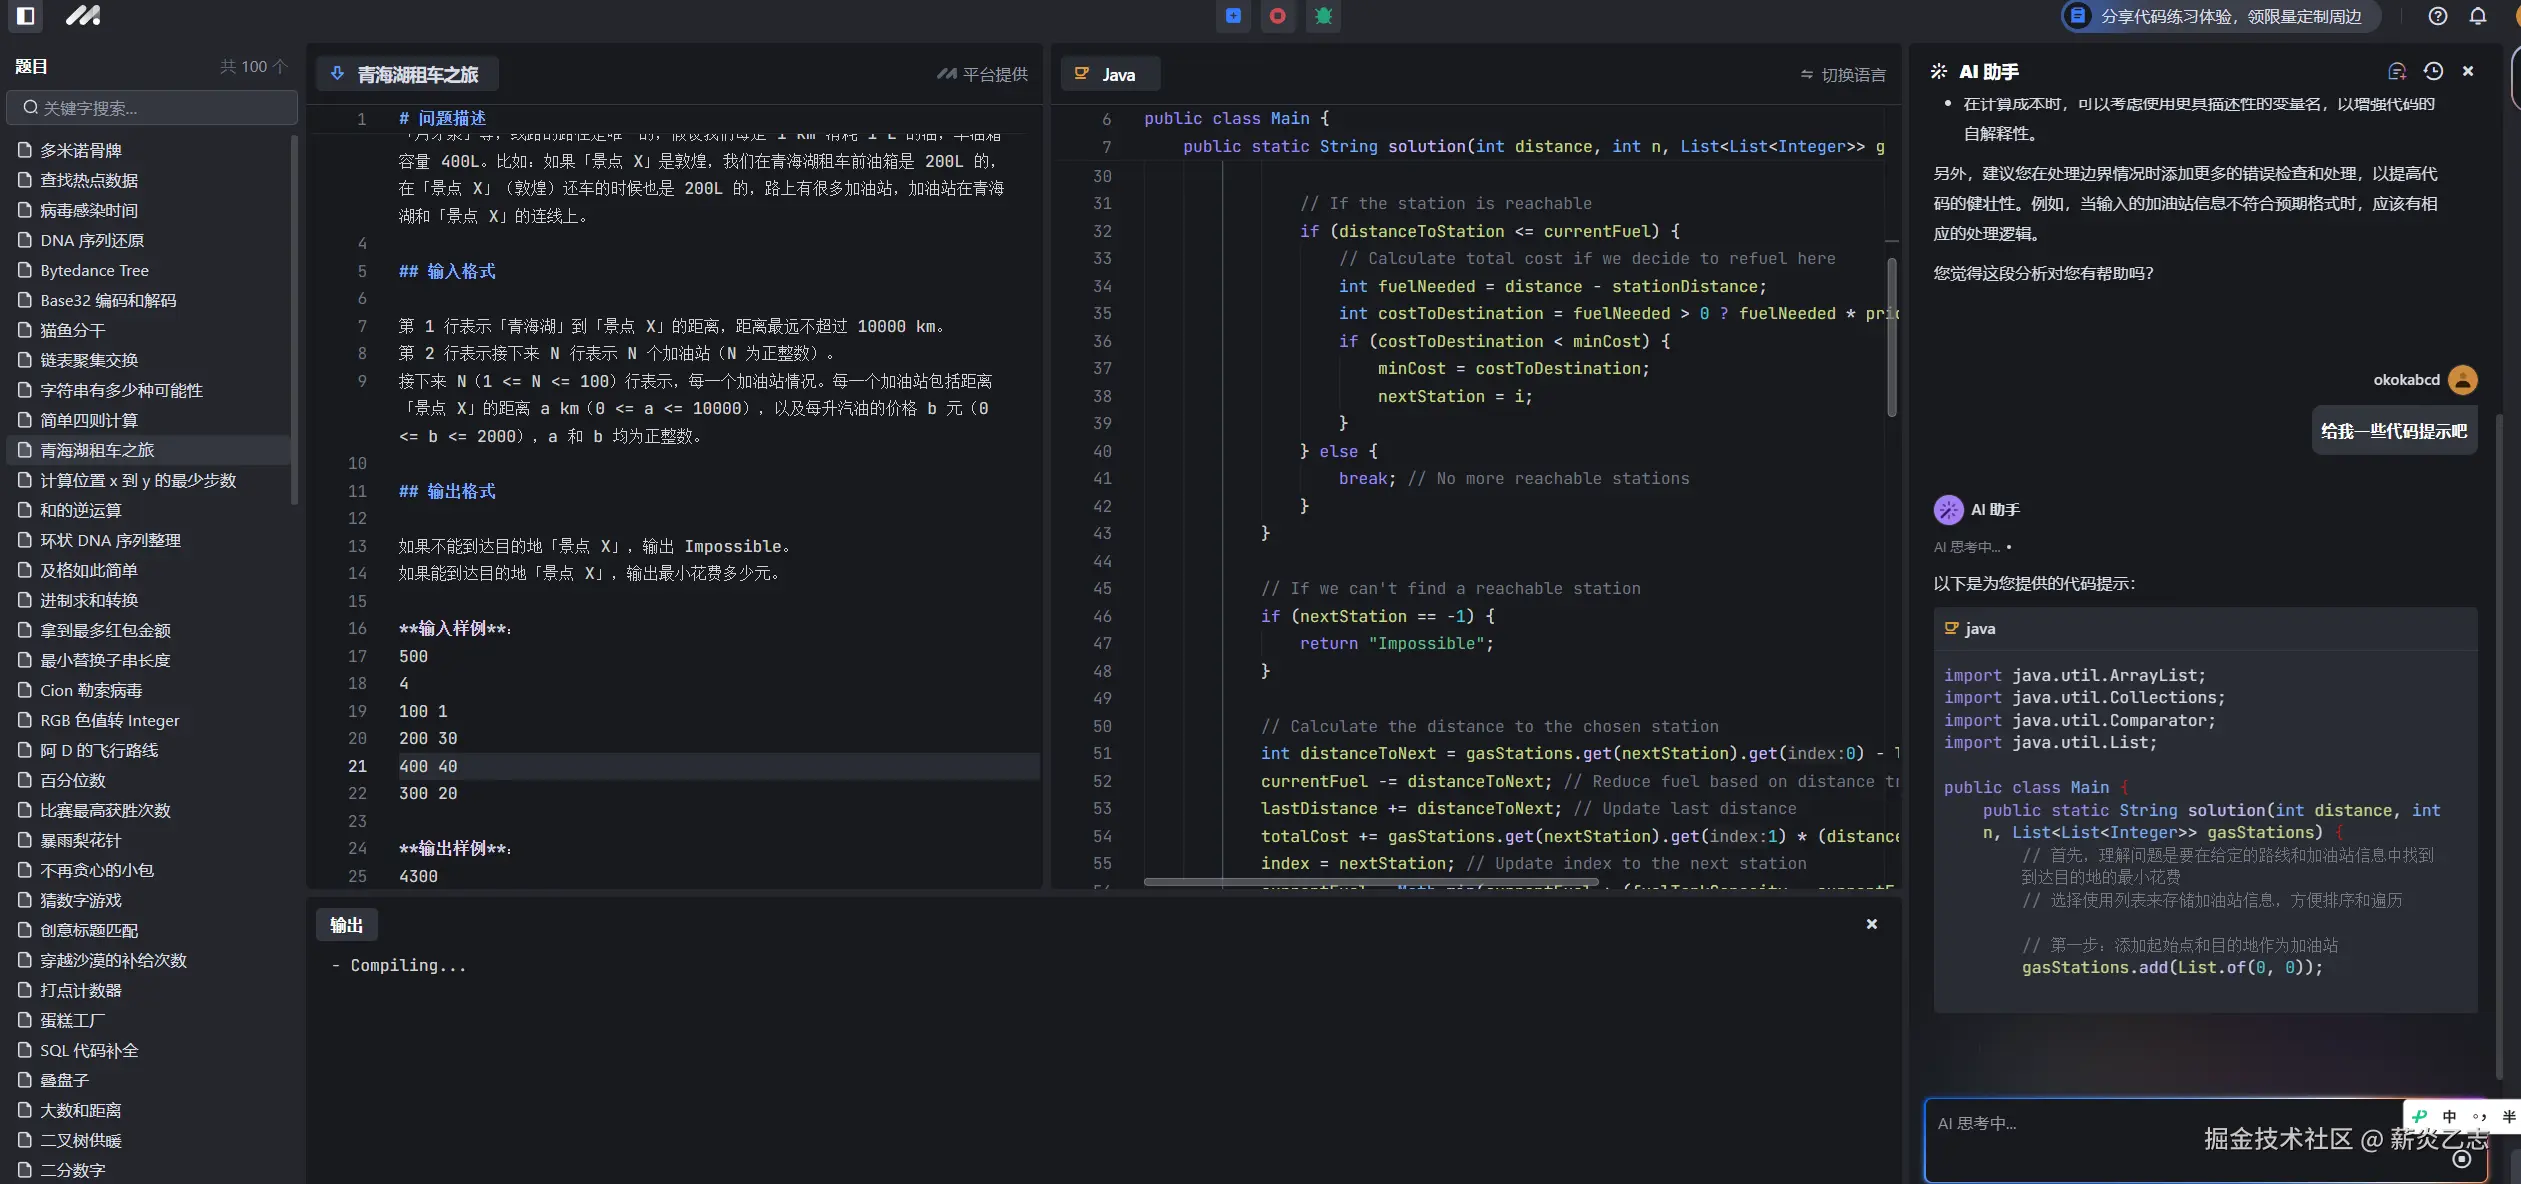Expand the 青海湖租车之旅 problem title arrow
Viewport: 2521px width, 1184px height.
[x=337, y=74]
